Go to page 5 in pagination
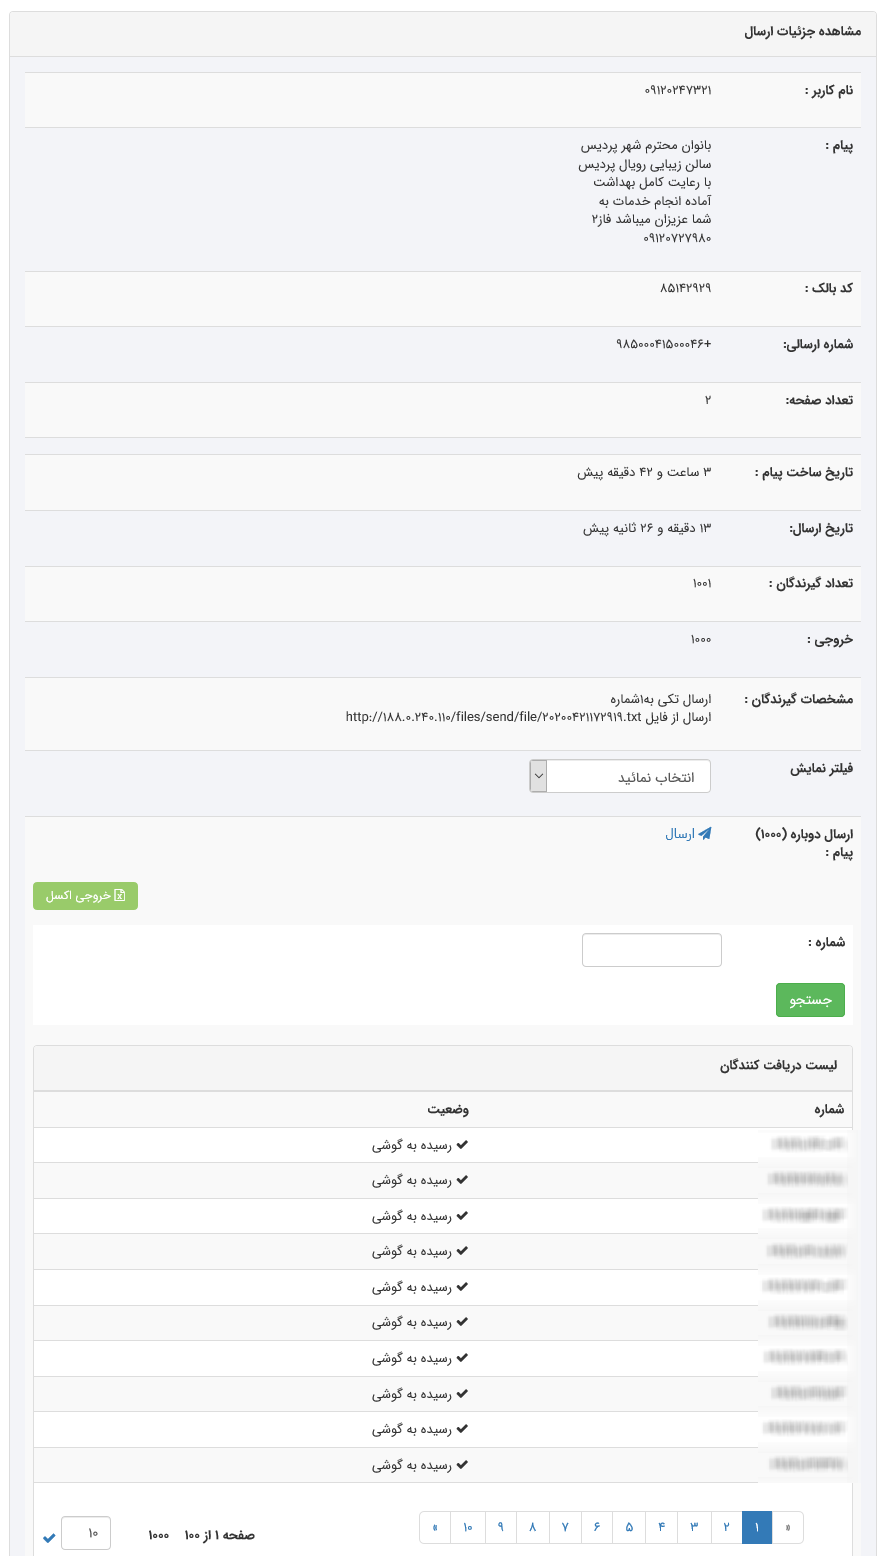The width and height of the screenshot is (889, 1556). (629, 1527)
